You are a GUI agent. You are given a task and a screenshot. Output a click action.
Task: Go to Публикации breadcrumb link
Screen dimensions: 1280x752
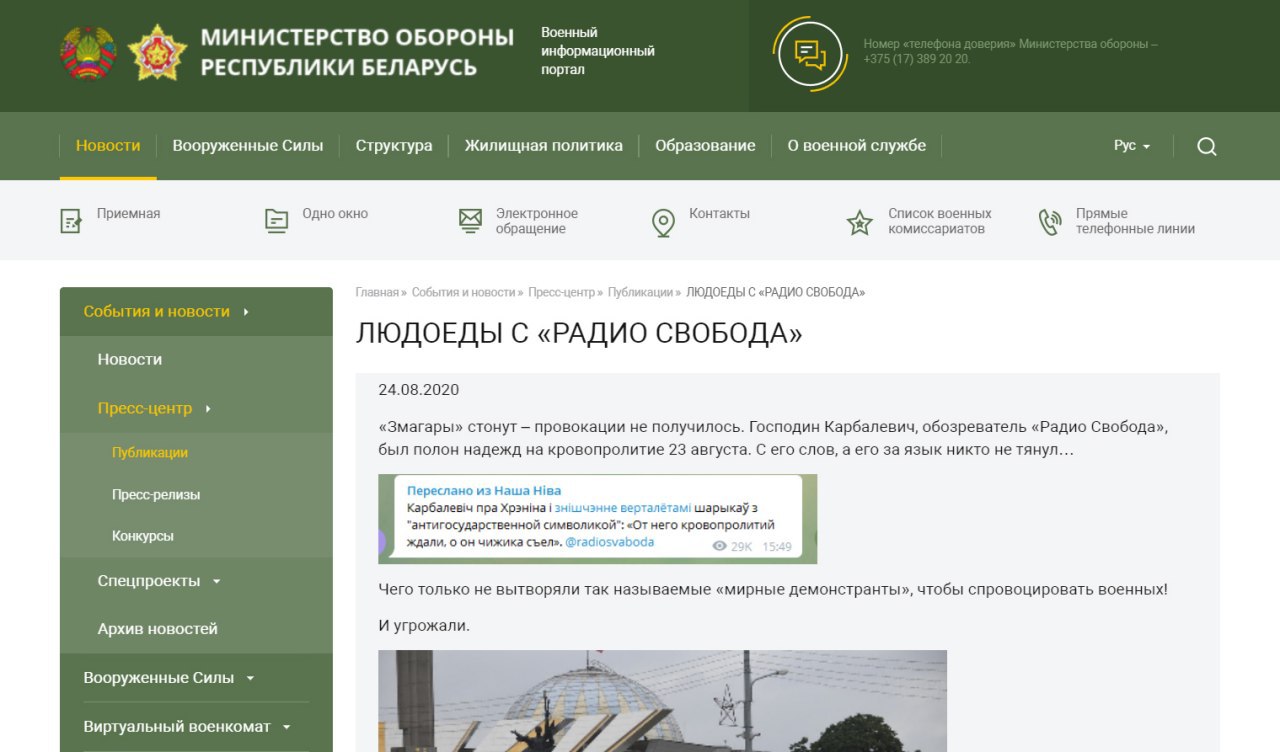point(640,292)
